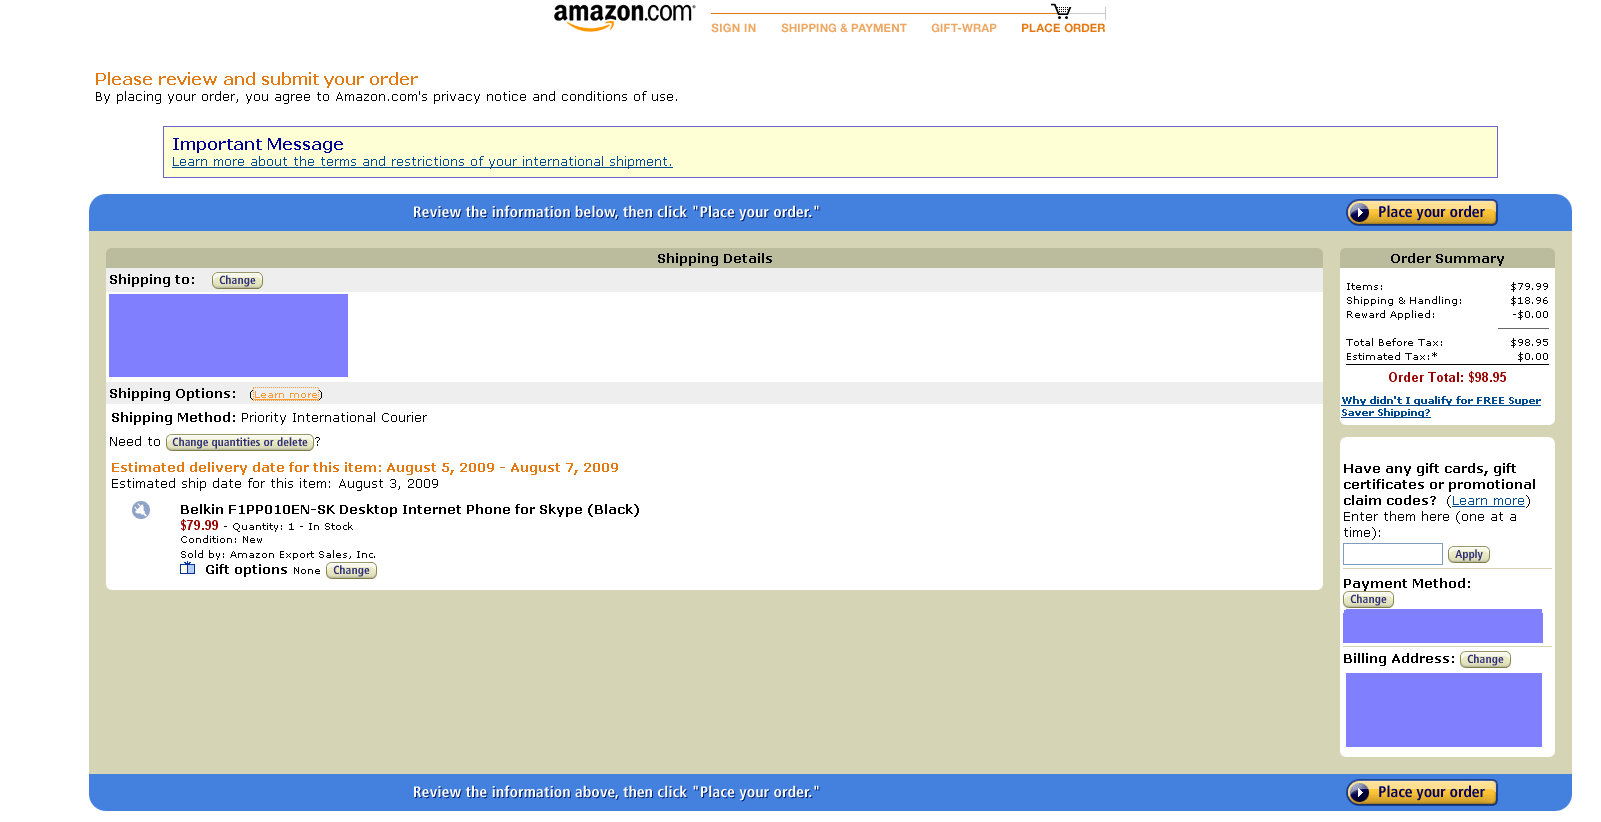Click the magnifier icon beside the Belkin item
Viewport: 1601px width, 822px height.
pyautogui.click(x=141, y=510)
